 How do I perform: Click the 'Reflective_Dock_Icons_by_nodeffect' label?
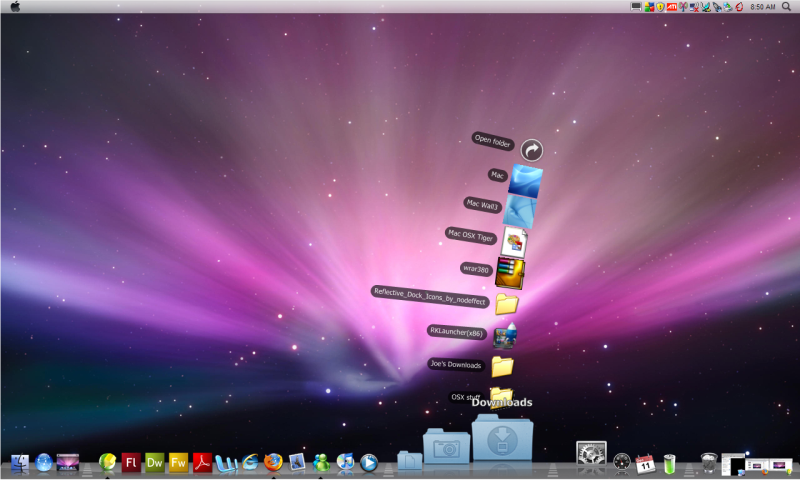(430, 296)
